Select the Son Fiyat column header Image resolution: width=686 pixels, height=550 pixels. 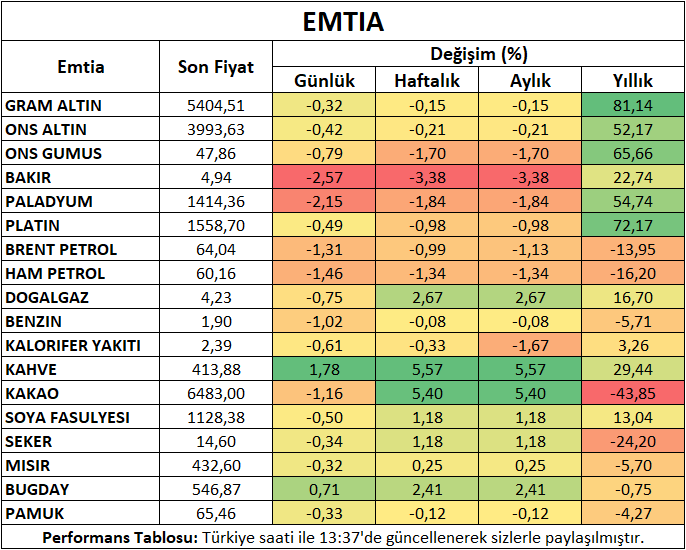point(215,68)
